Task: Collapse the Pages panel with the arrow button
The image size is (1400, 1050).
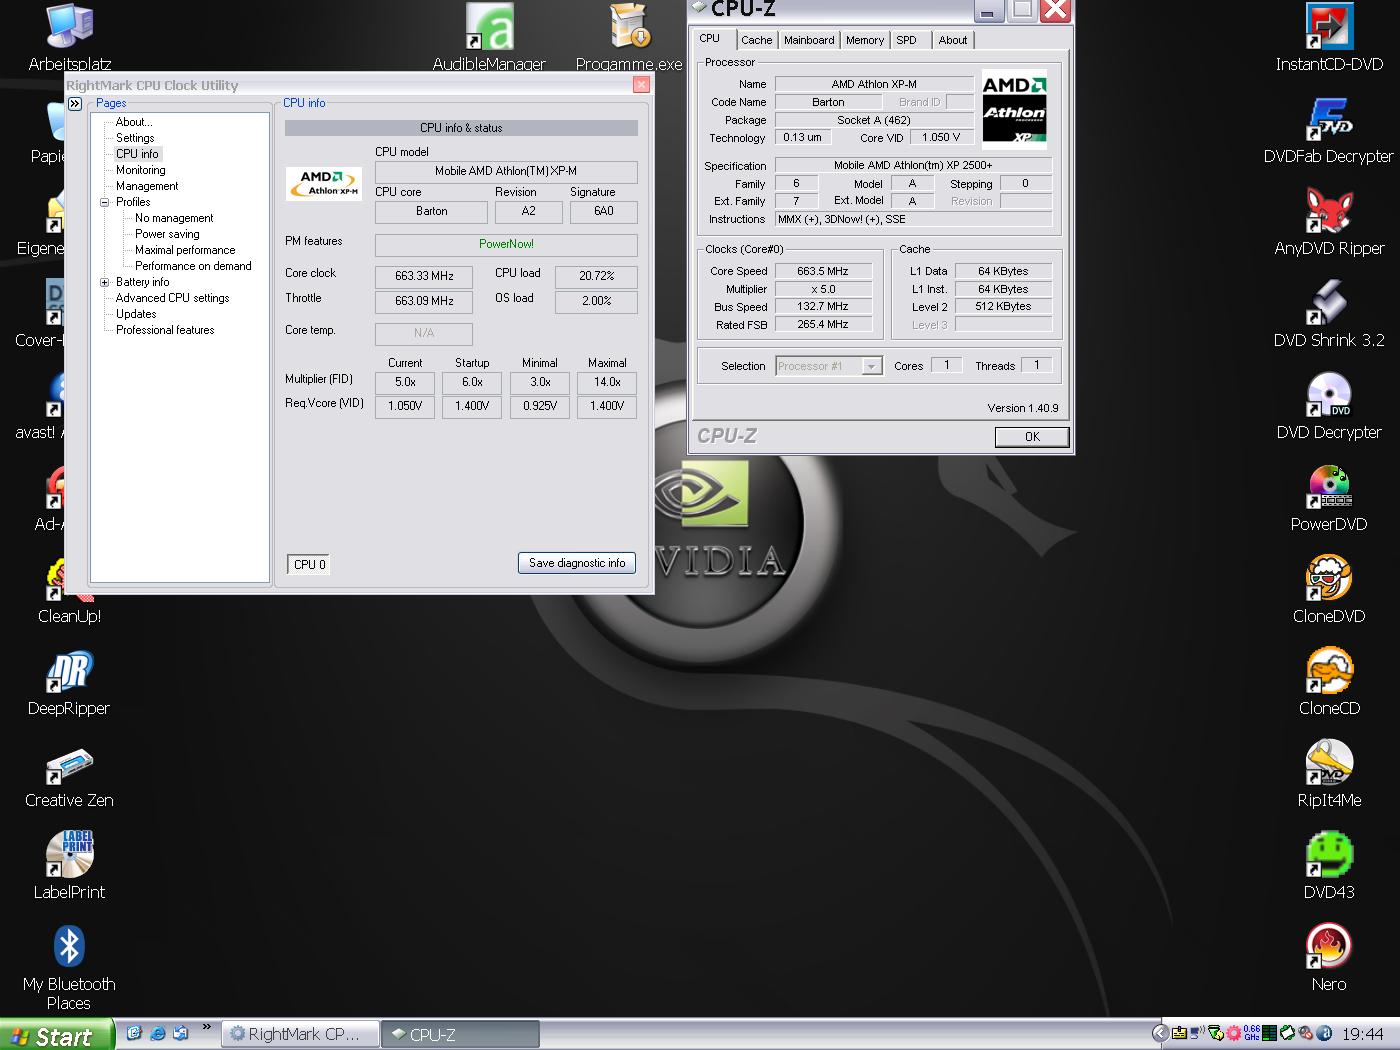Action: click(x=75, y=103)
